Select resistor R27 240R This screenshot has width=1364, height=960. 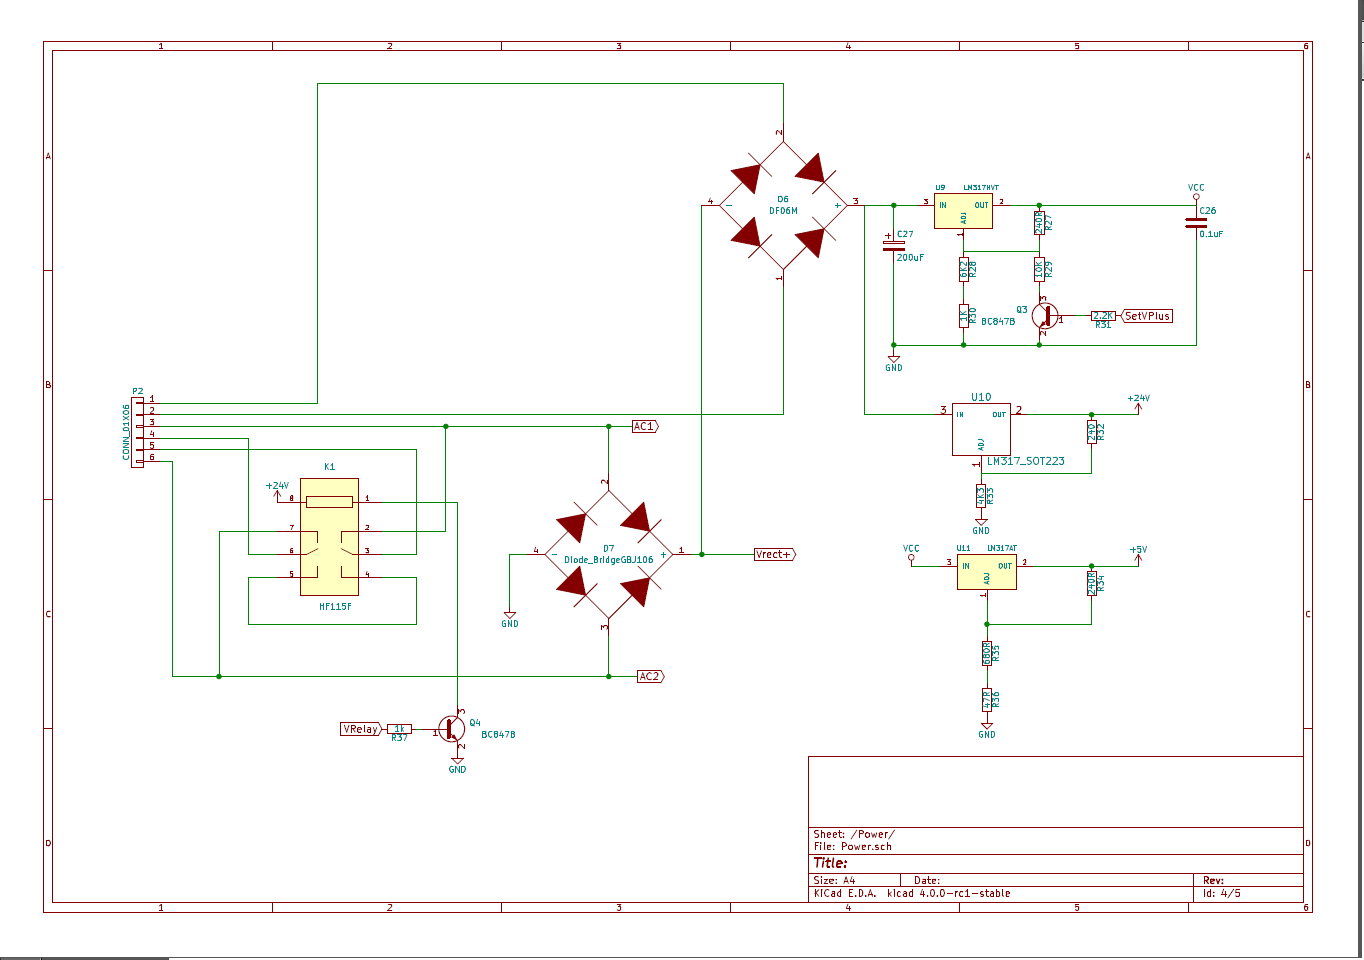click(1039, 223)
